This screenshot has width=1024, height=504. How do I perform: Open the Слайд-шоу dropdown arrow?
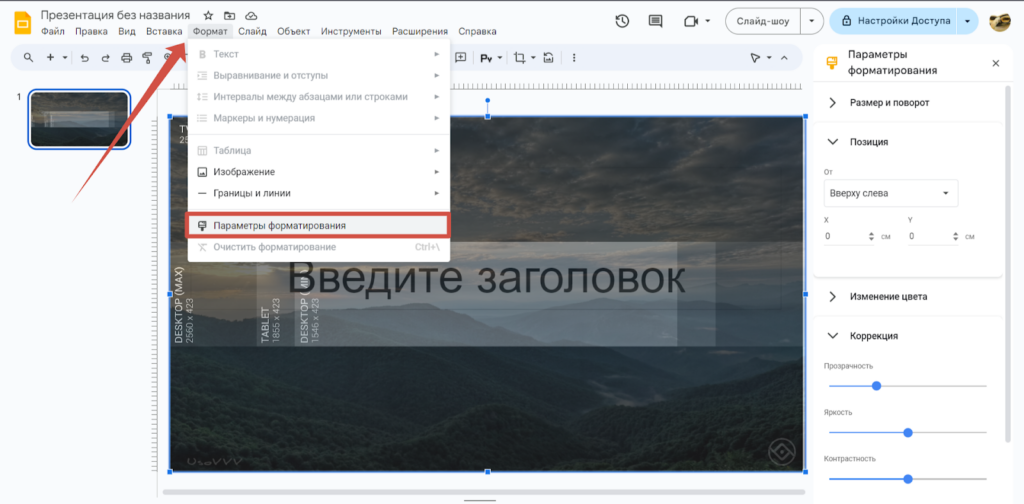tap(812, 21)
